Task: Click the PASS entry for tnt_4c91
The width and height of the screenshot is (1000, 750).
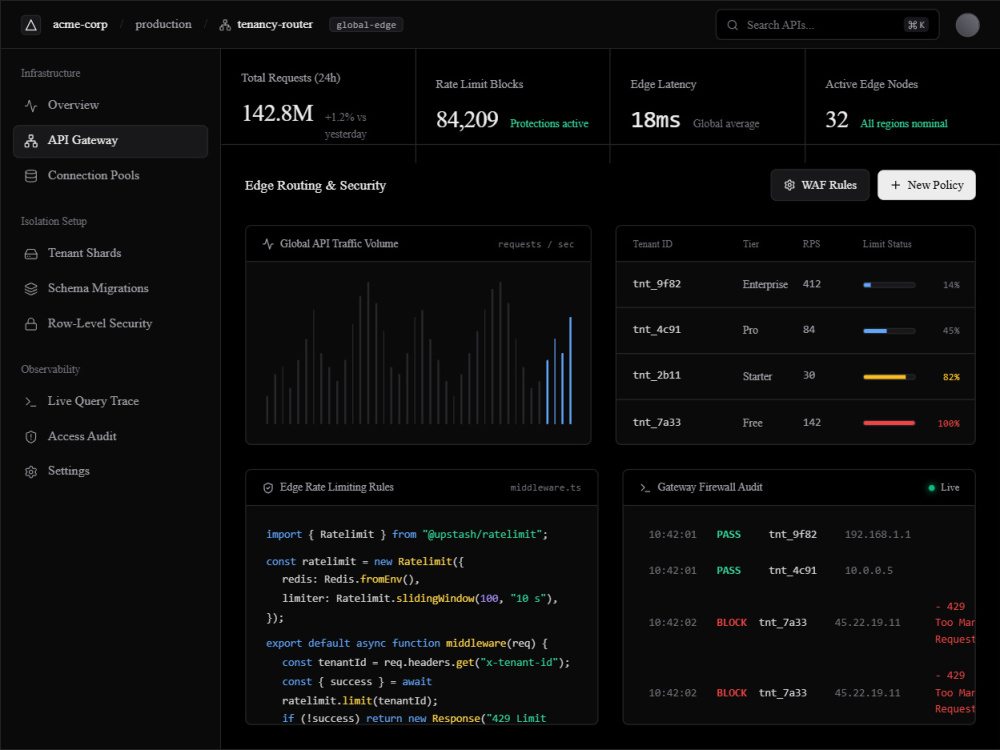Action: pyautogui.click(x=728, y=571)
